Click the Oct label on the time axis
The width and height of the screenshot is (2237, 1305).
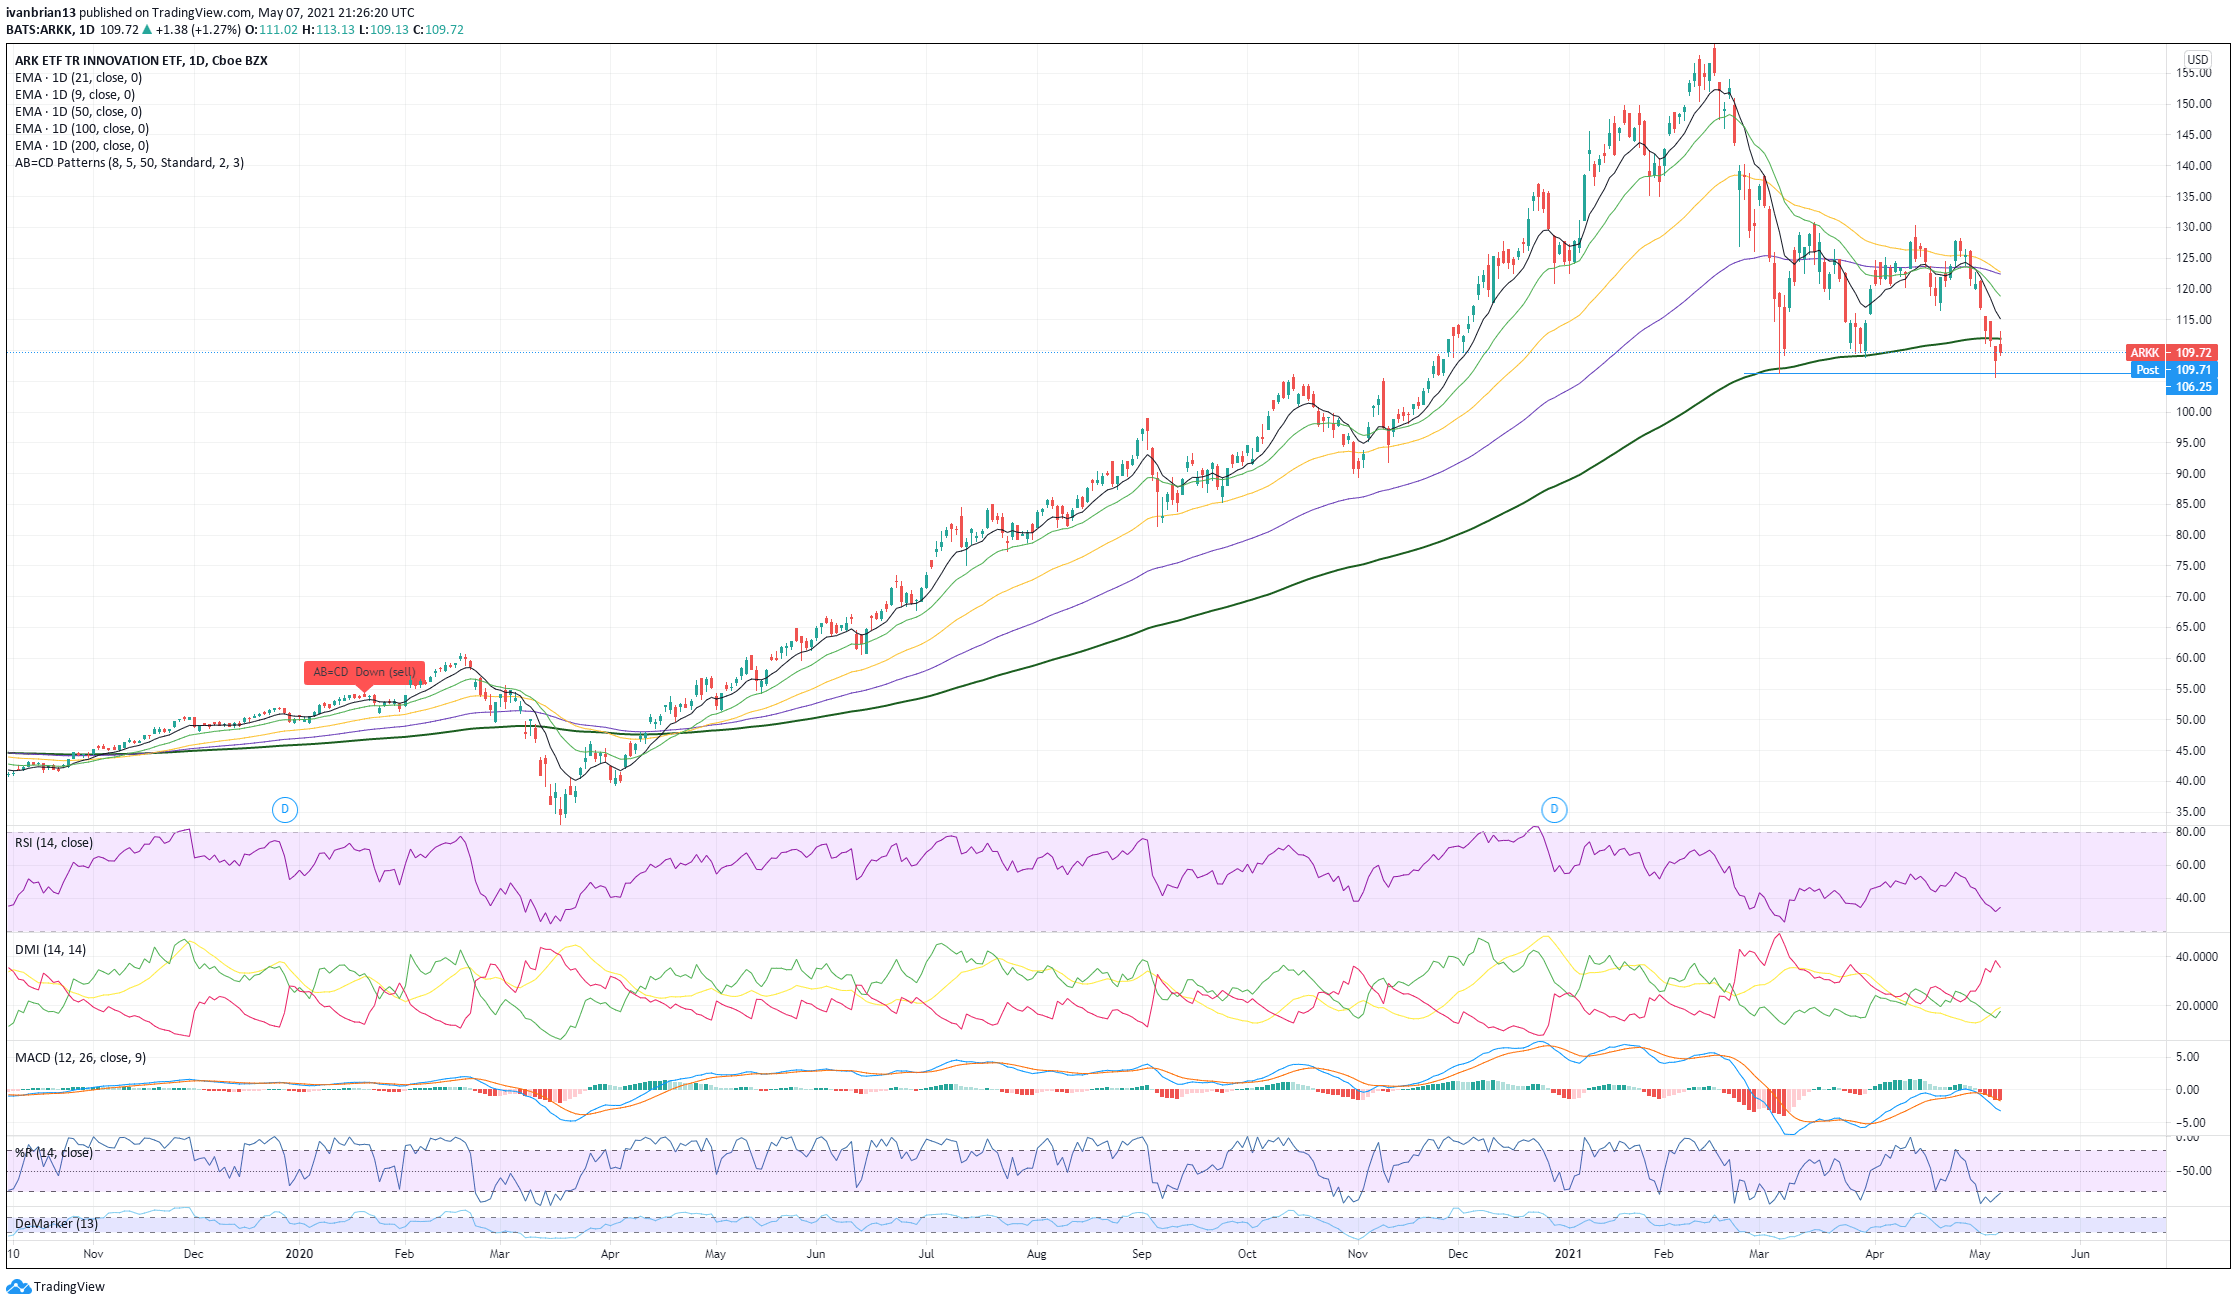point(1247,1253)
